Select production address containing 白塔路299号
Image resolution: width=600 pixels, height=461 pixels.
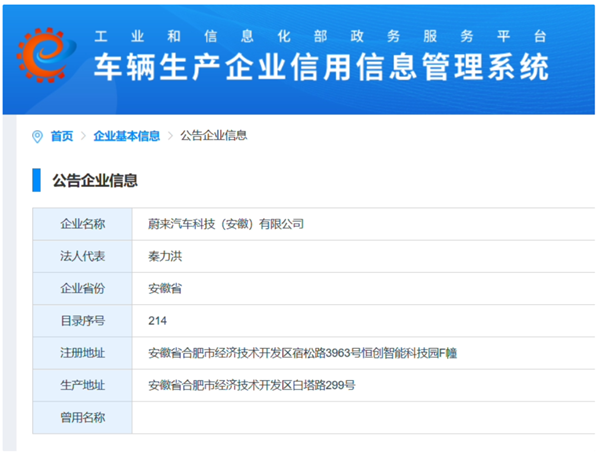point(251,385)
